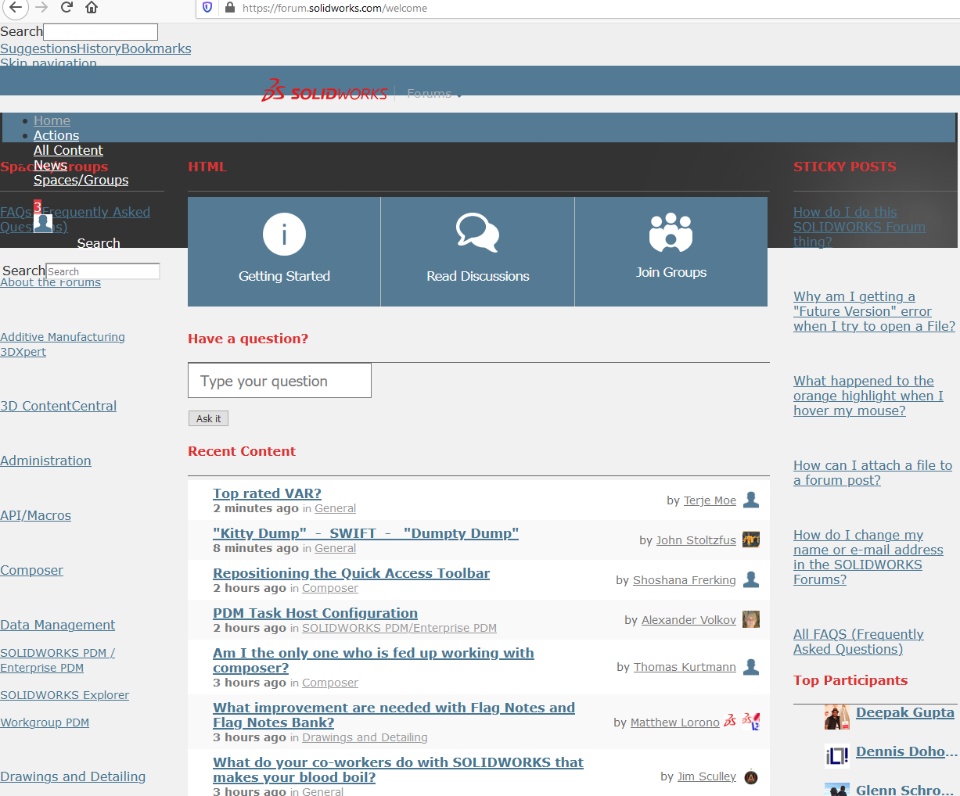
Task: Click the browser back arrow
Action: click(x=16, y=7)
